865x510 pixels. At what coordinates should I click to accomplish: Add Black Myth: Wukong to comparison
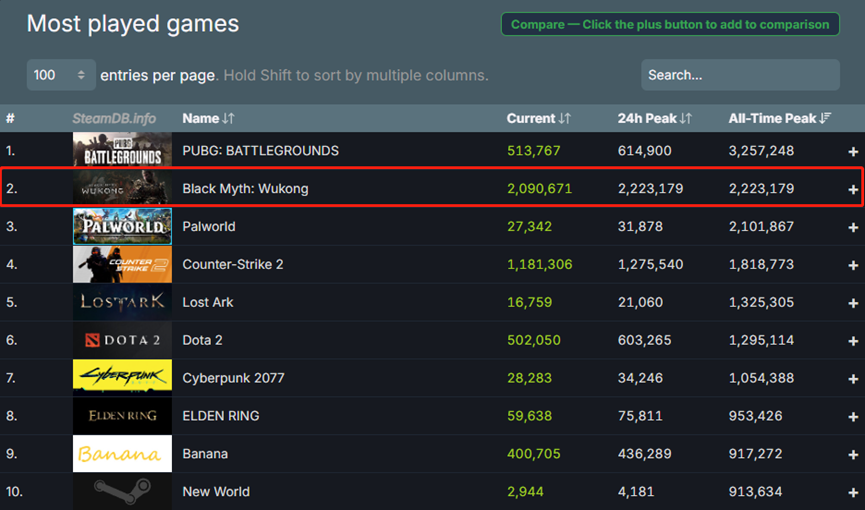coord(853,189)
